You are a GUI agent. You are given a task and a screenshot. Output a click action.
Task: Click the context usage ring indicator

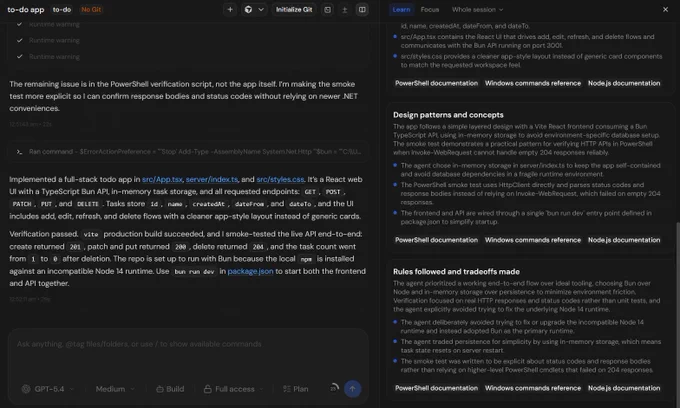coord(333,388)
